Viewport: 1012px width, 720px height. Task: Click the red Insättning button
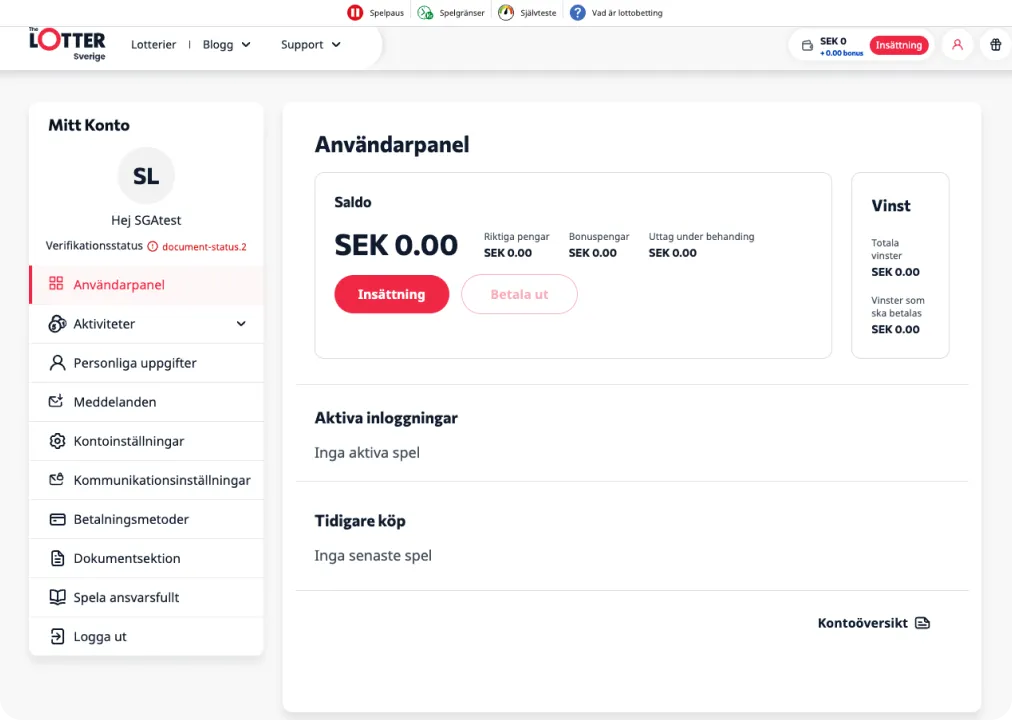coord(391,294)
